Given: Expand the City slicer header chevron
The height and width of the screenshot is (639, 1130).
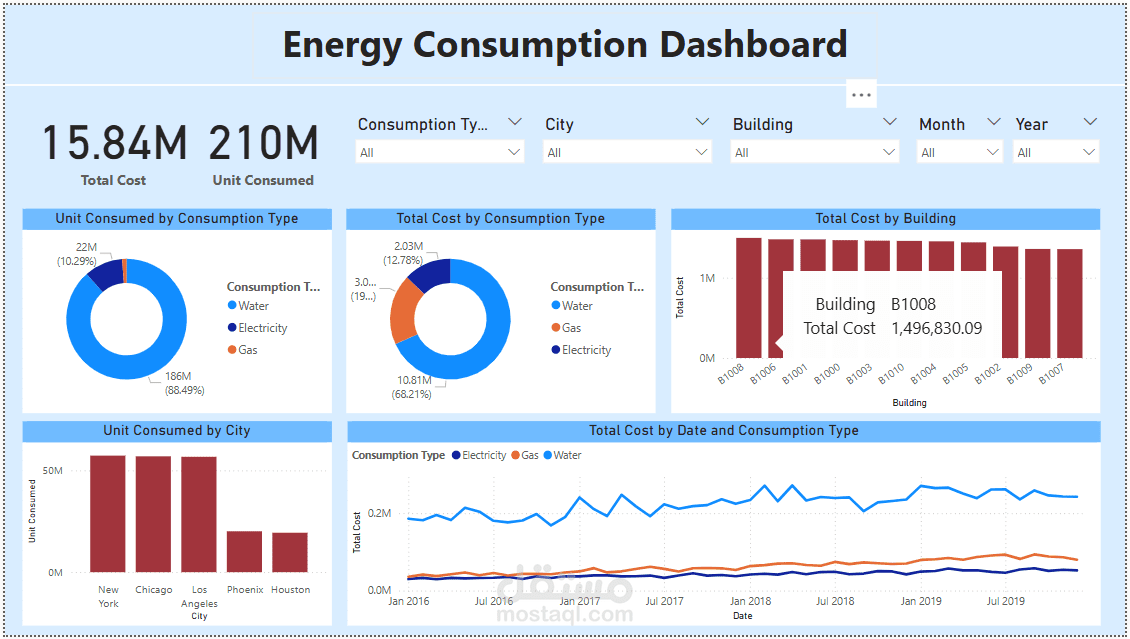Looking at the screenshot, I should click(x=702, y=122).
